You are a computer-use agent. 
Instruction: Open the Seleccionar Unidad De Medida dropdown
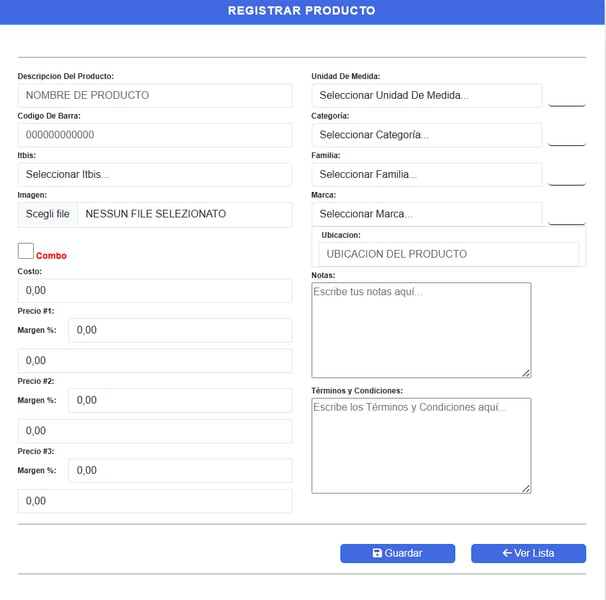(x=427, y=95)
